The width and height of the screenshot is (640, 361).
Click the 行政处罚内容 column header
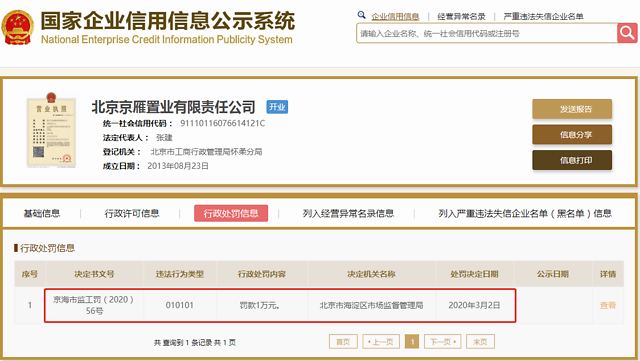coord(262,274)
